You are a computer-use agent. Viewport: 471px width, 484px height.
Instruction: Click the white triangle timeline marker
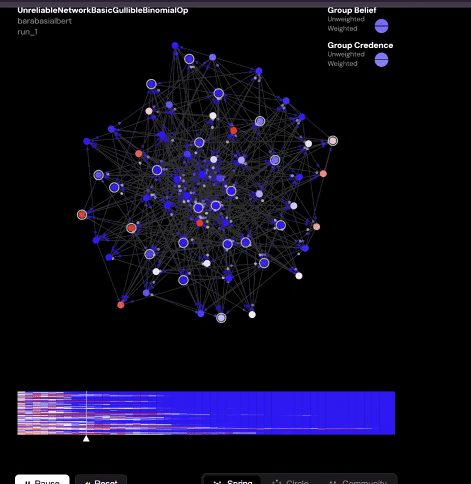[86, 439]
